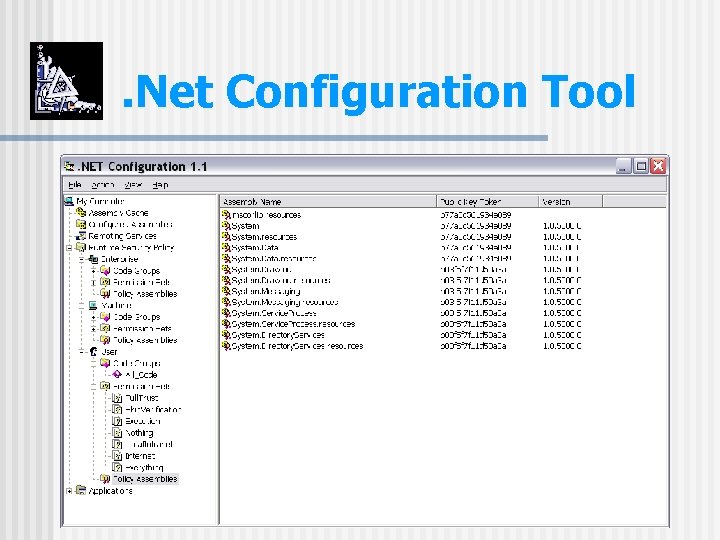Select the System.ServiceProcess assembly name
The image size is (720, 540).
pos(274,313)
